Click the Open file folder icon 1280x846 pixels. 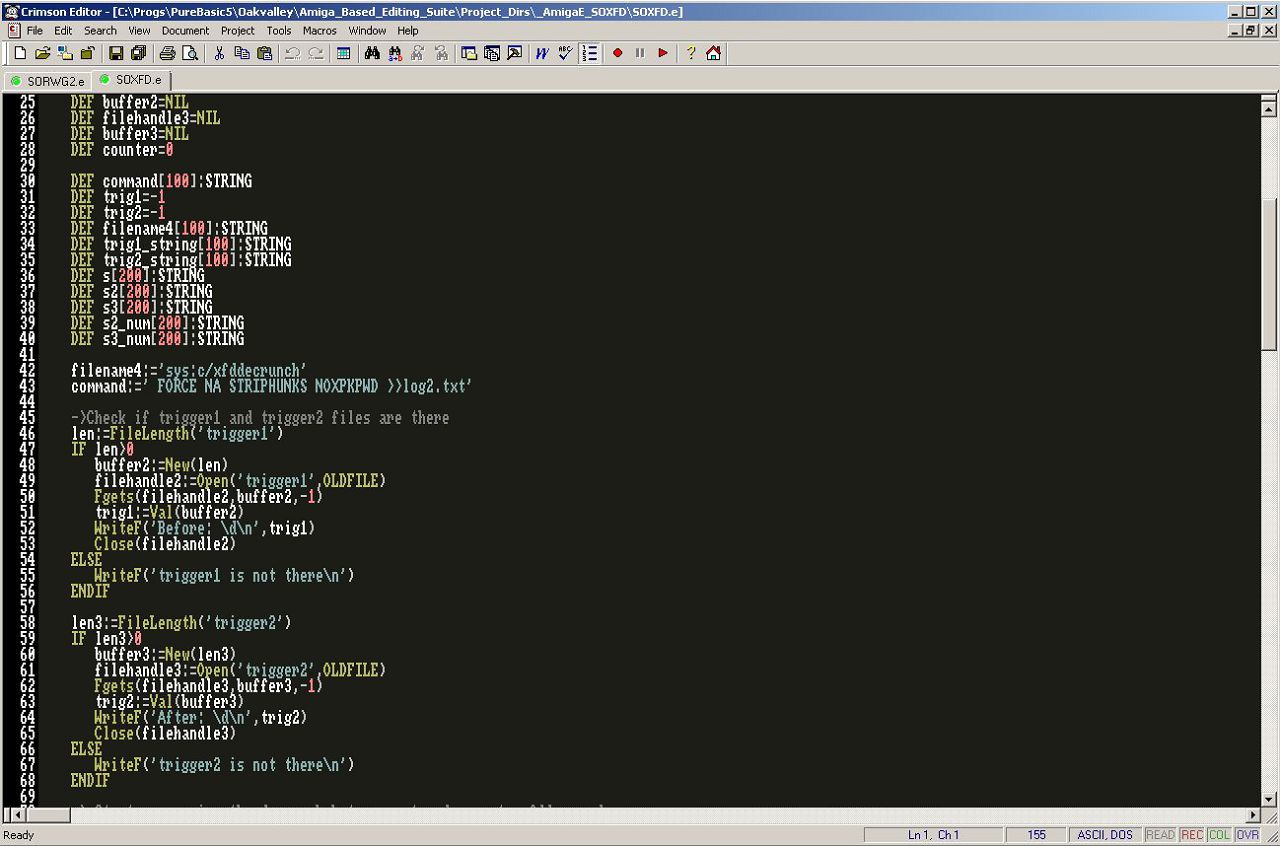(42, 54)
